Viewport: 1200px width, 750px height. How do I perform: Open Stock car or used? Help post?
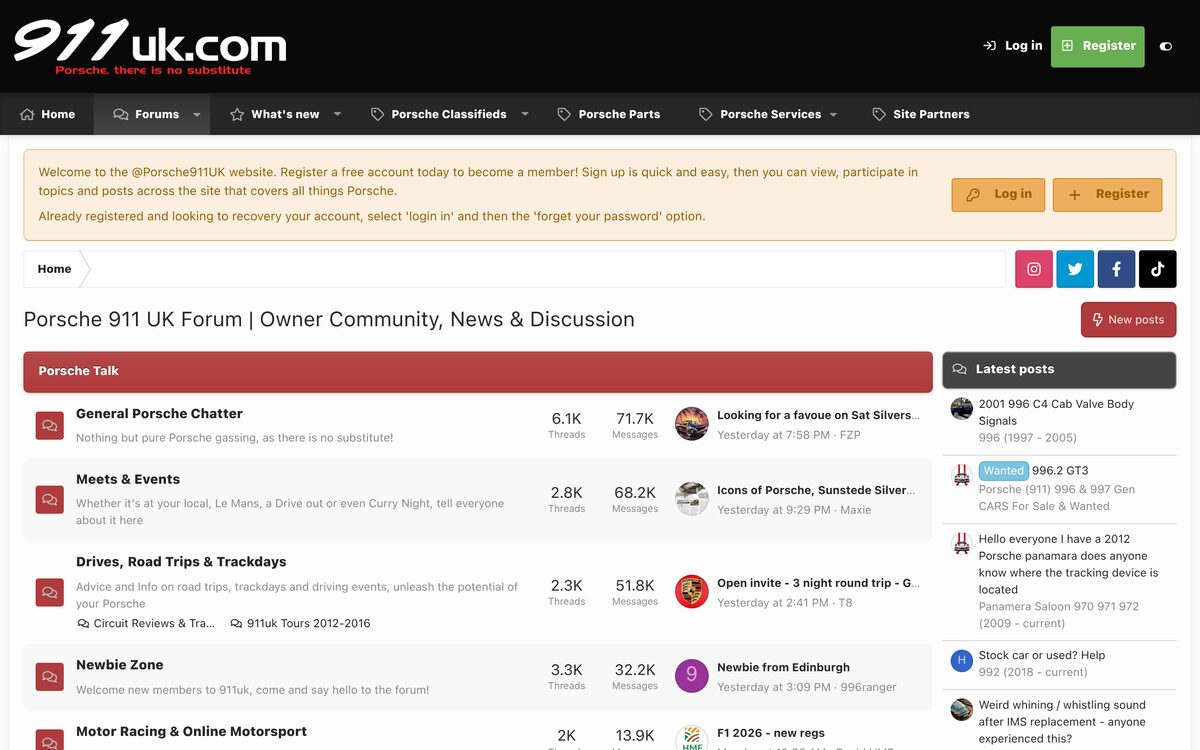point(1042,656)
